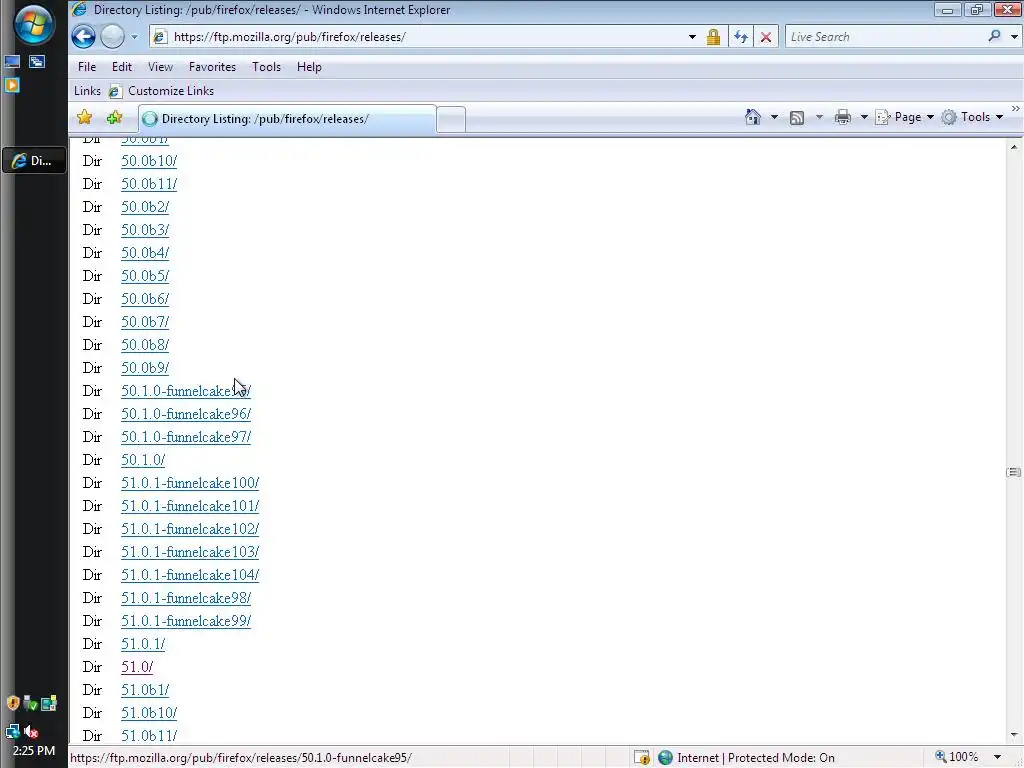Click the muted volume tray icon
Viewport: 1024px width, 768px height.
[x=31, y=731]
